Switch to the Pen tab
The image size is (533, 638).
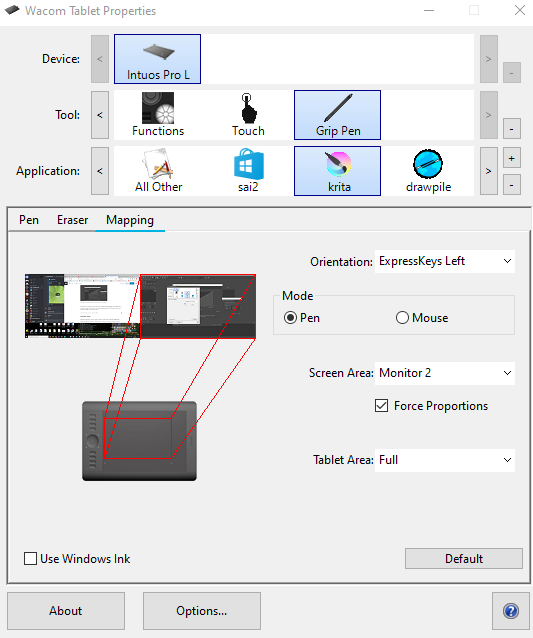click(29, 220)
